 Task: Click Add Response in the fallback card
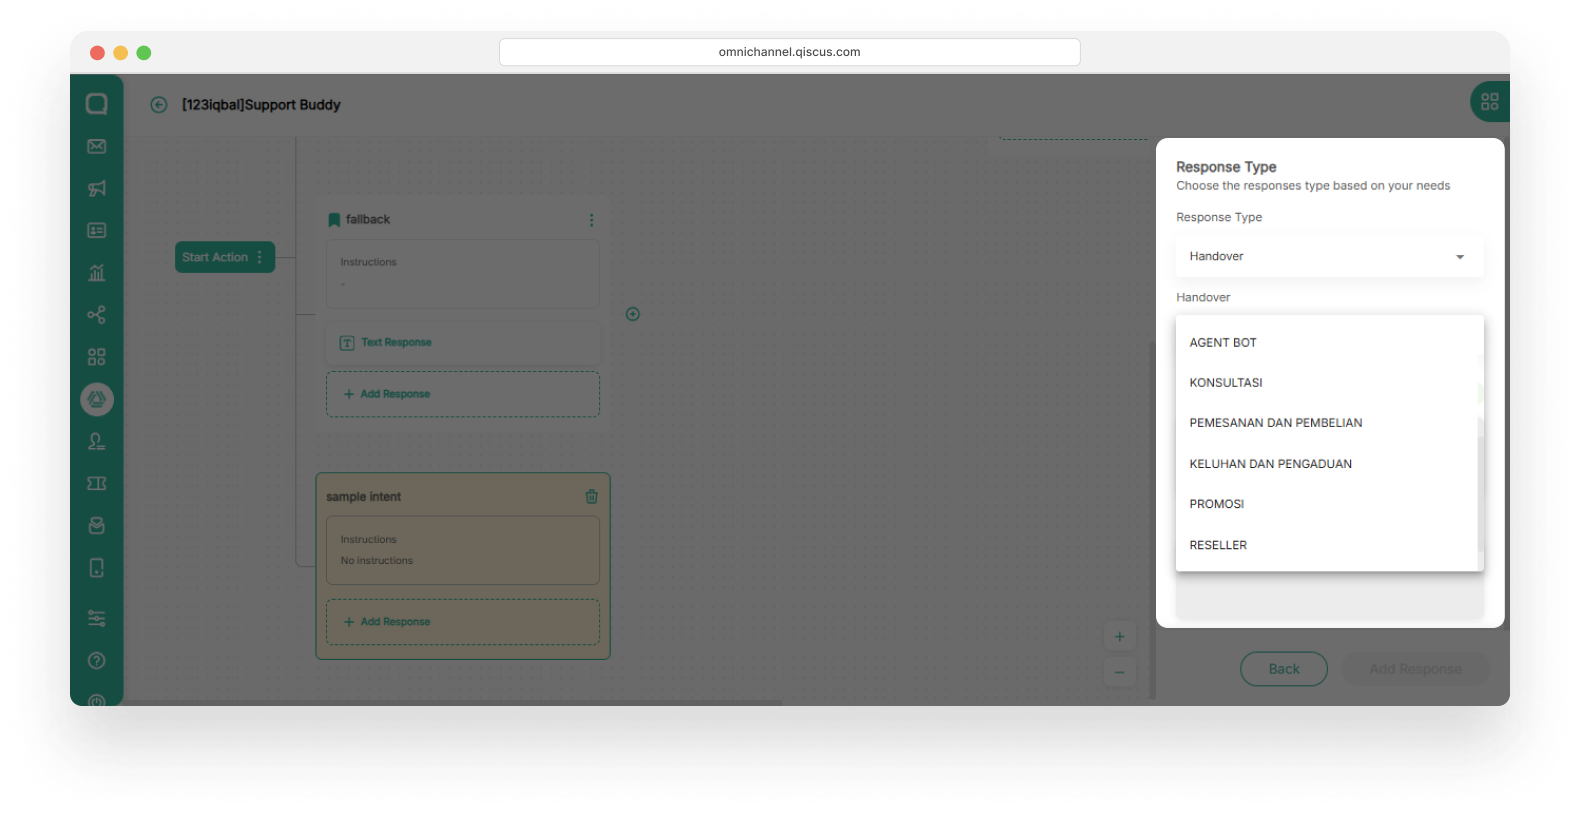pyautogui.click(x=463, y=394)
